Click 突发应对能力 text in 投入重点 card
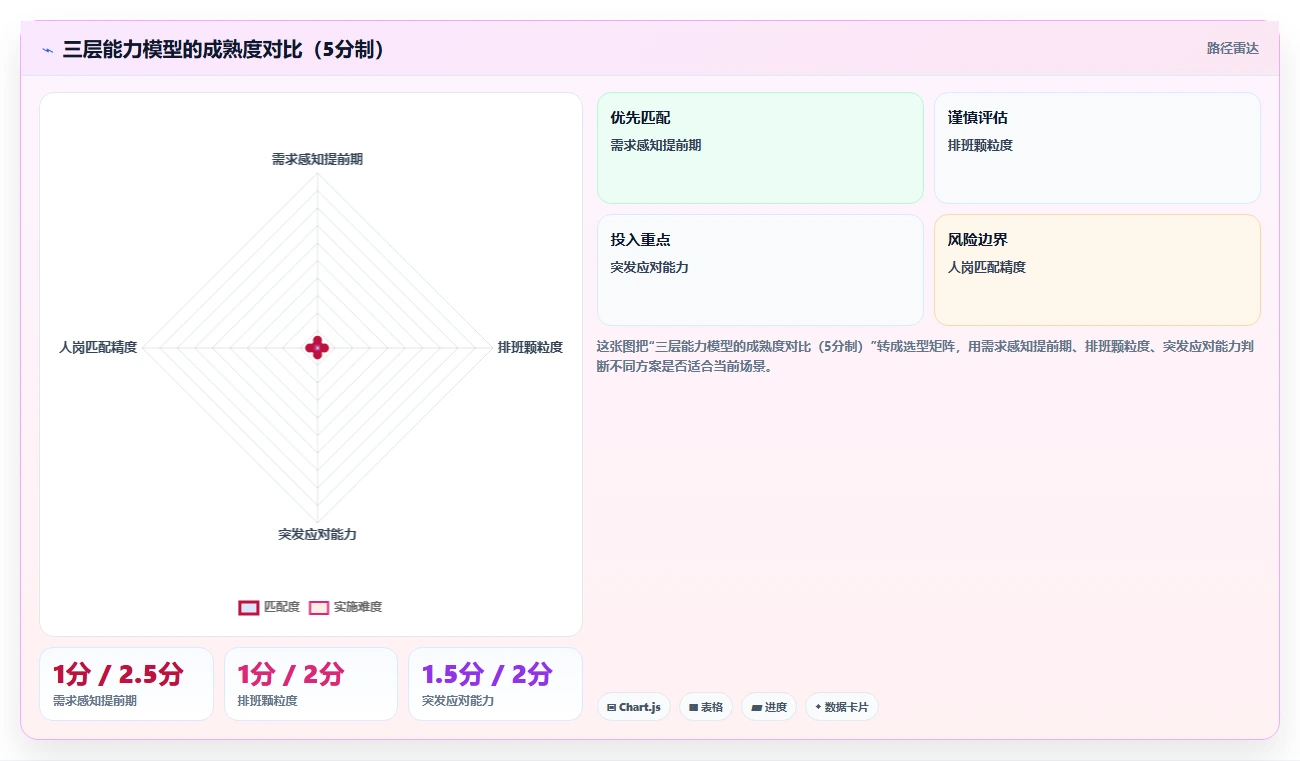 tap(649, 267)
